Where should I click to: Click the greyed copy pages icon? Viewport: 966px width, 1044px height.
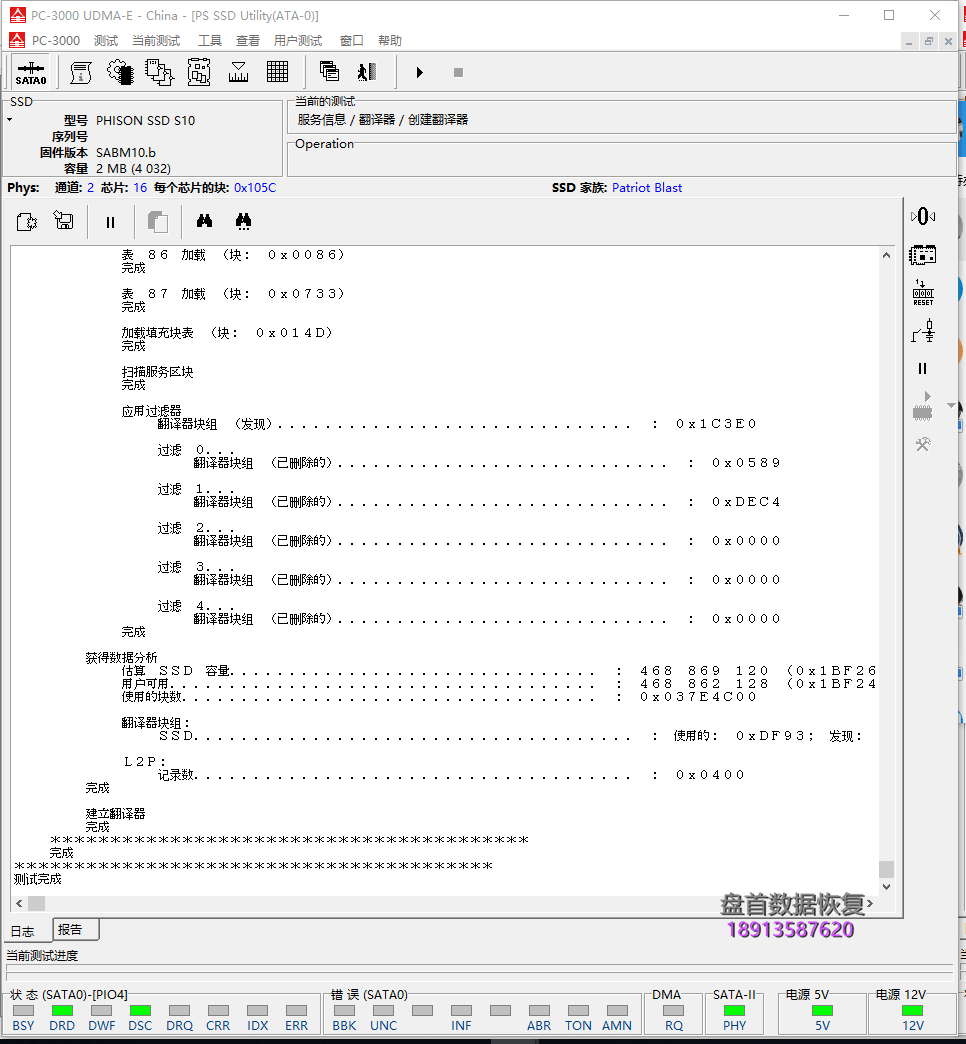coord(158,222)
